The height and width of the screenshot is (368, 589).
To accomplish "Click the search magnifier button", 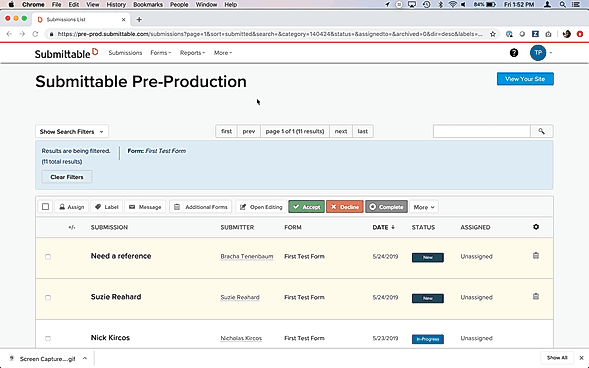I will click(x=541, y=131).
